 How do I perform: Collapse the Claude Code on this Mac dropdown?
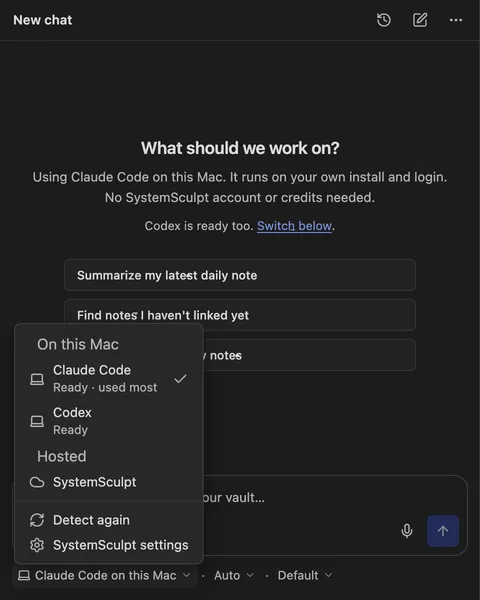(x=104, y=575)
